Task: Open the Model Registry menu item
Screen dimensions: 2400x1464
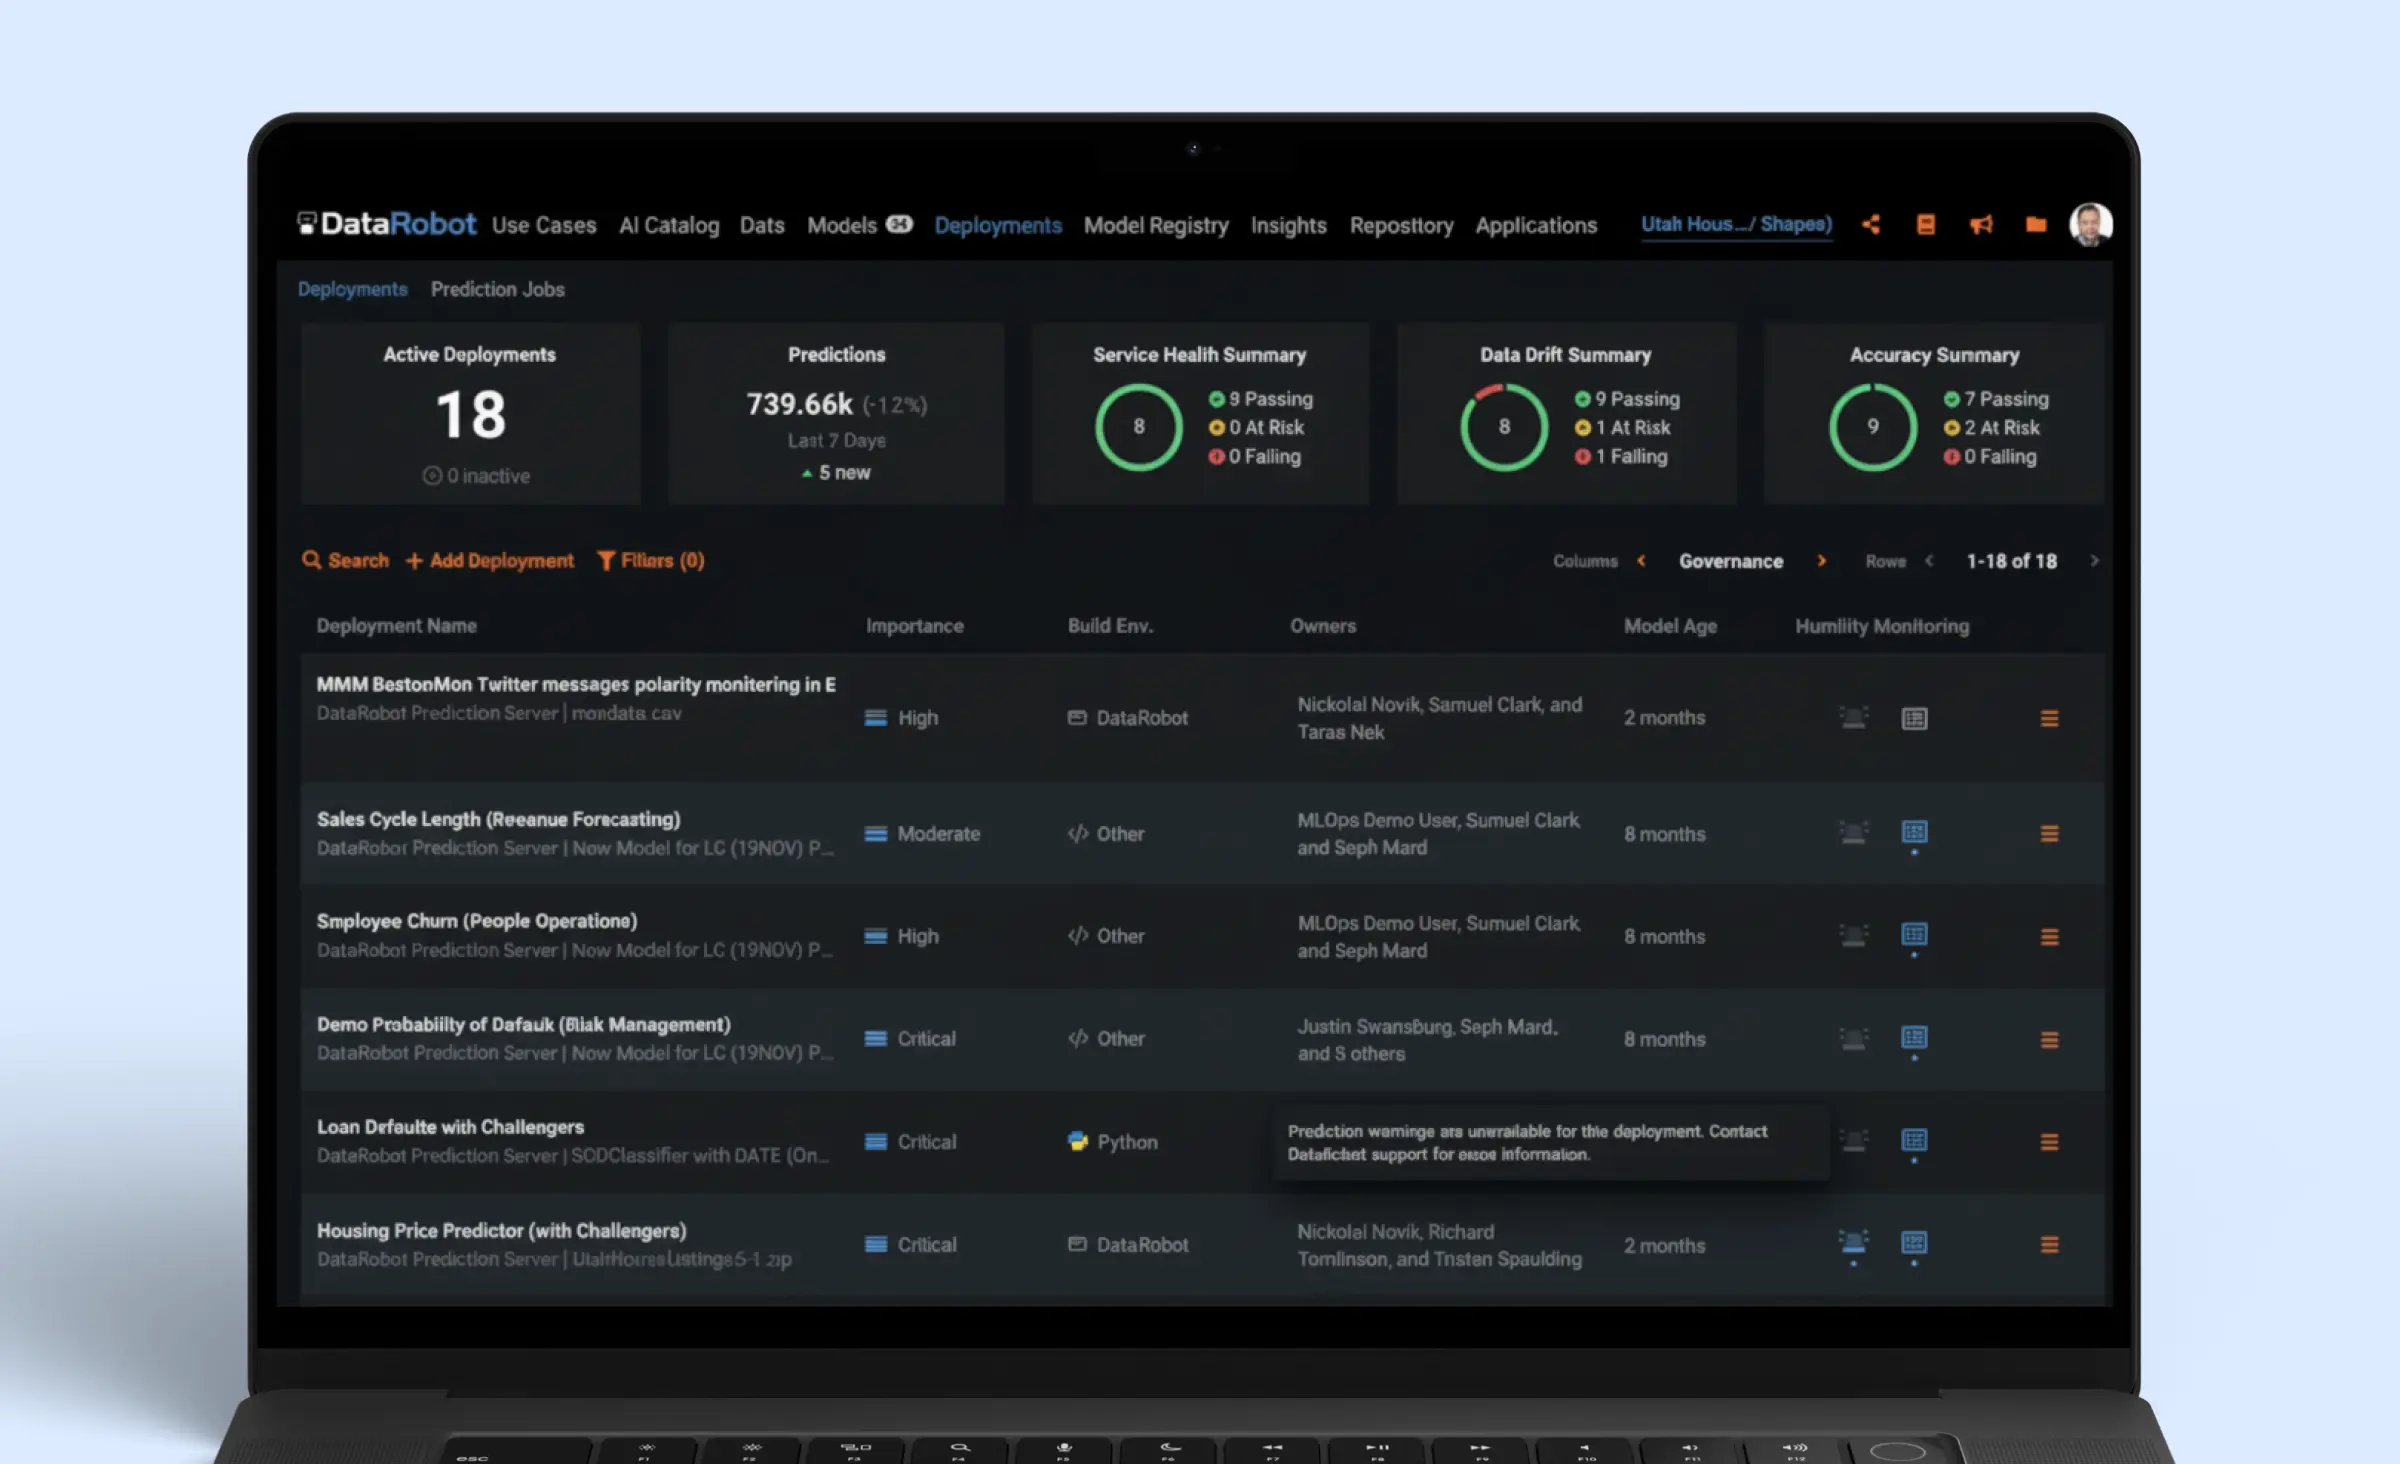Action: (1156, 225)
